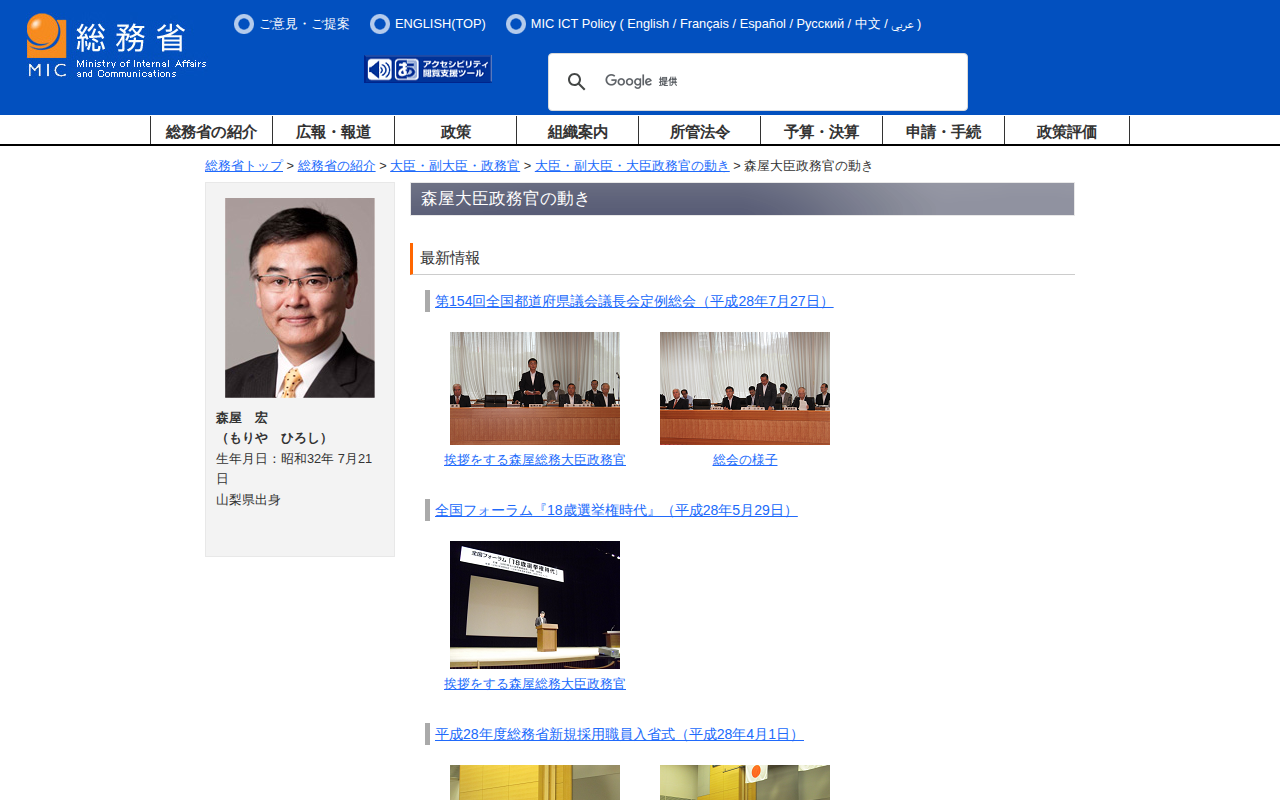The image size is (1280, 800).
Task: Open the 予算・決算 menu
Action: coord(821,131)
